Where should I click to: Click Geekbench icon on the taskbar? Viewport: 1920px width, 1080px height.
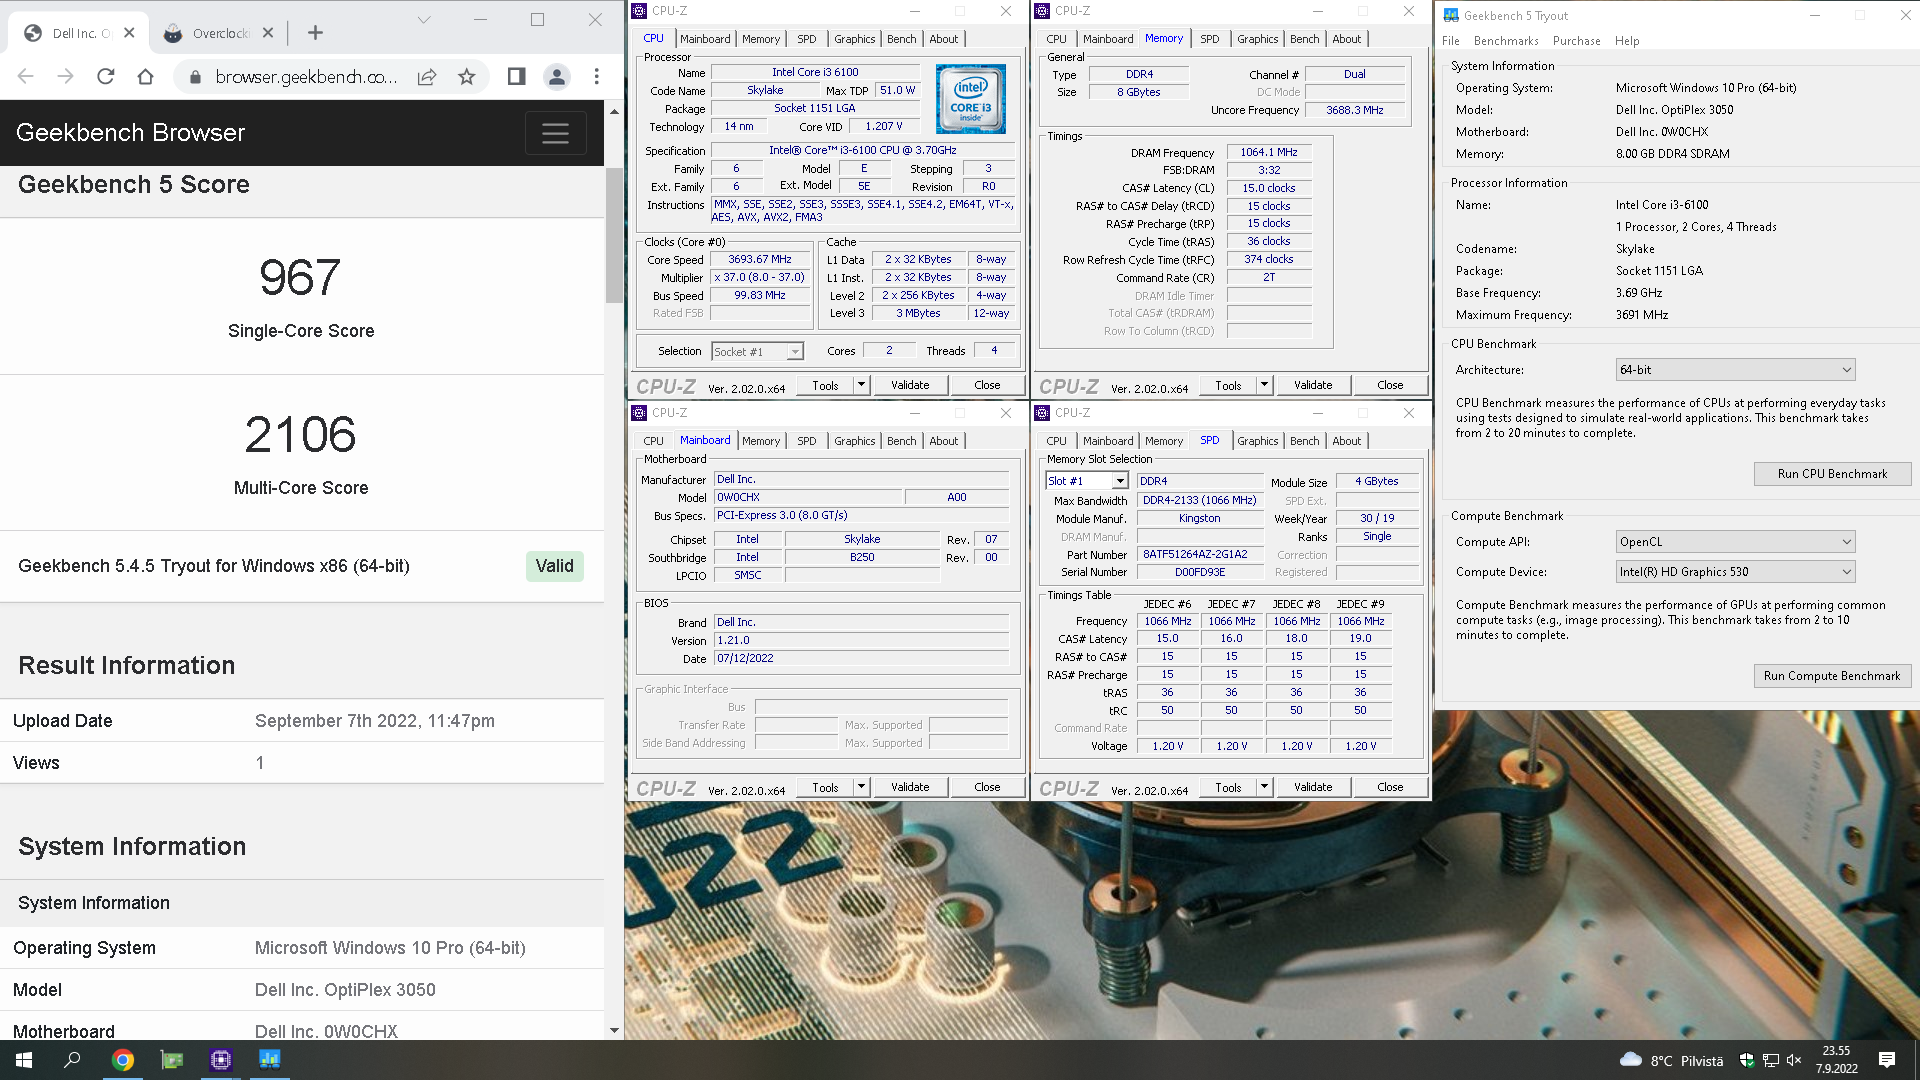click(270, 1060)
